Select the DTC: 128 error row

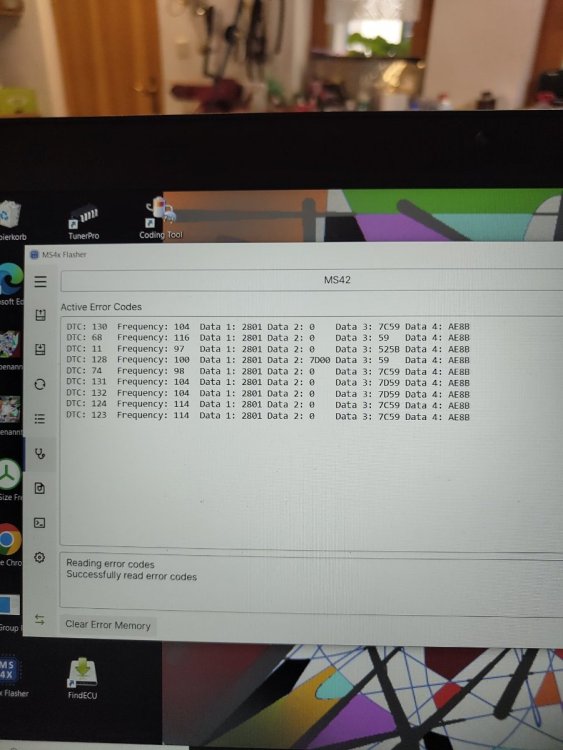[268, 360]
